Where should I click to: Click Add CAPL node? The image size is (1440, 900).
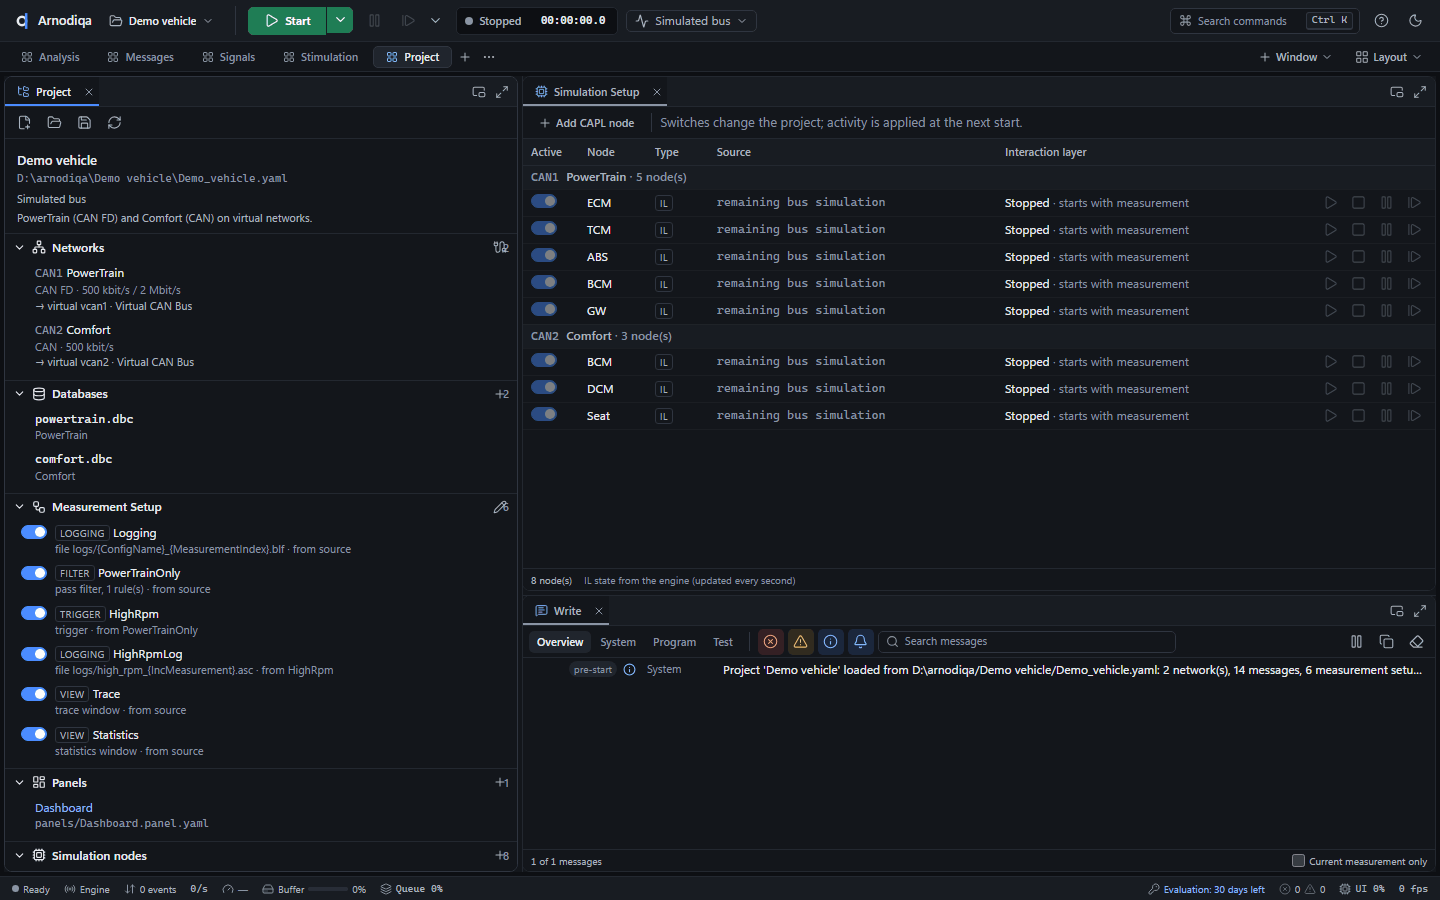point(587,123)
